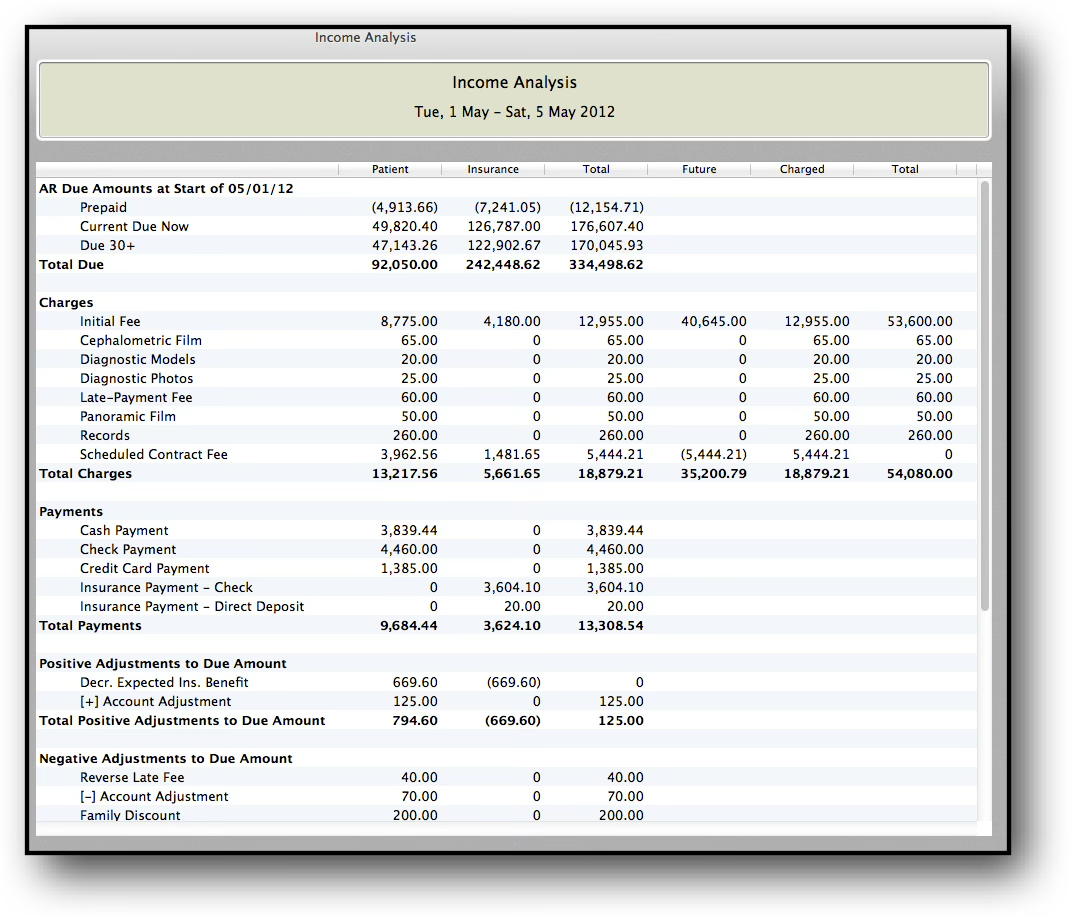
Task: Click Insurance Payment – Direct Deposit row
Action: click(507, 607)
